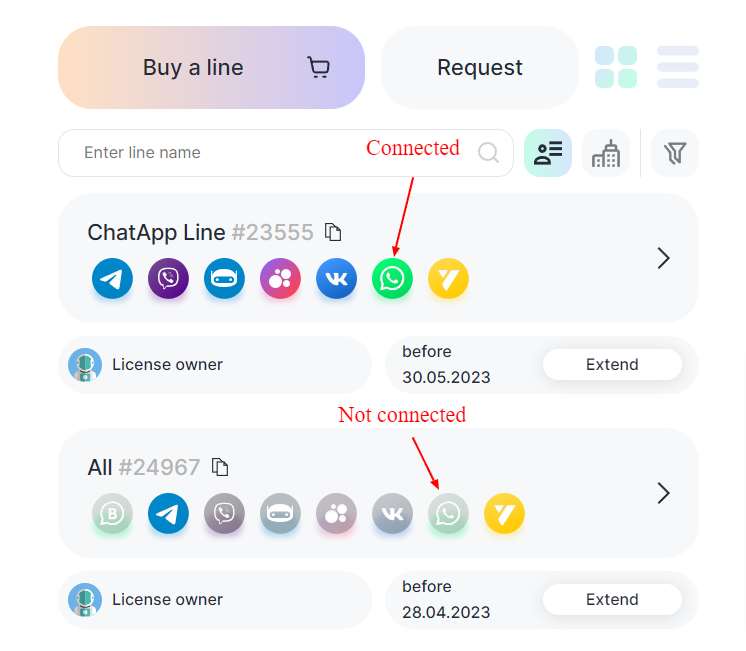Click the greyed WhatsApp icon in All line
The height and width of the screenshot is (651, 746).
448,514
